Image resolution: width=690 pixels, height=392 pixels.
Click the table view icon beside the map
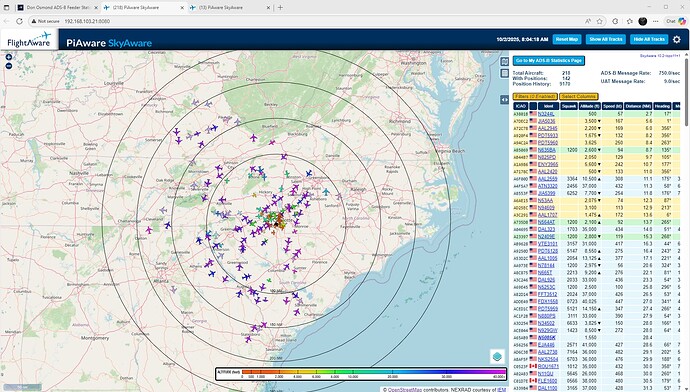pos(505,73)
